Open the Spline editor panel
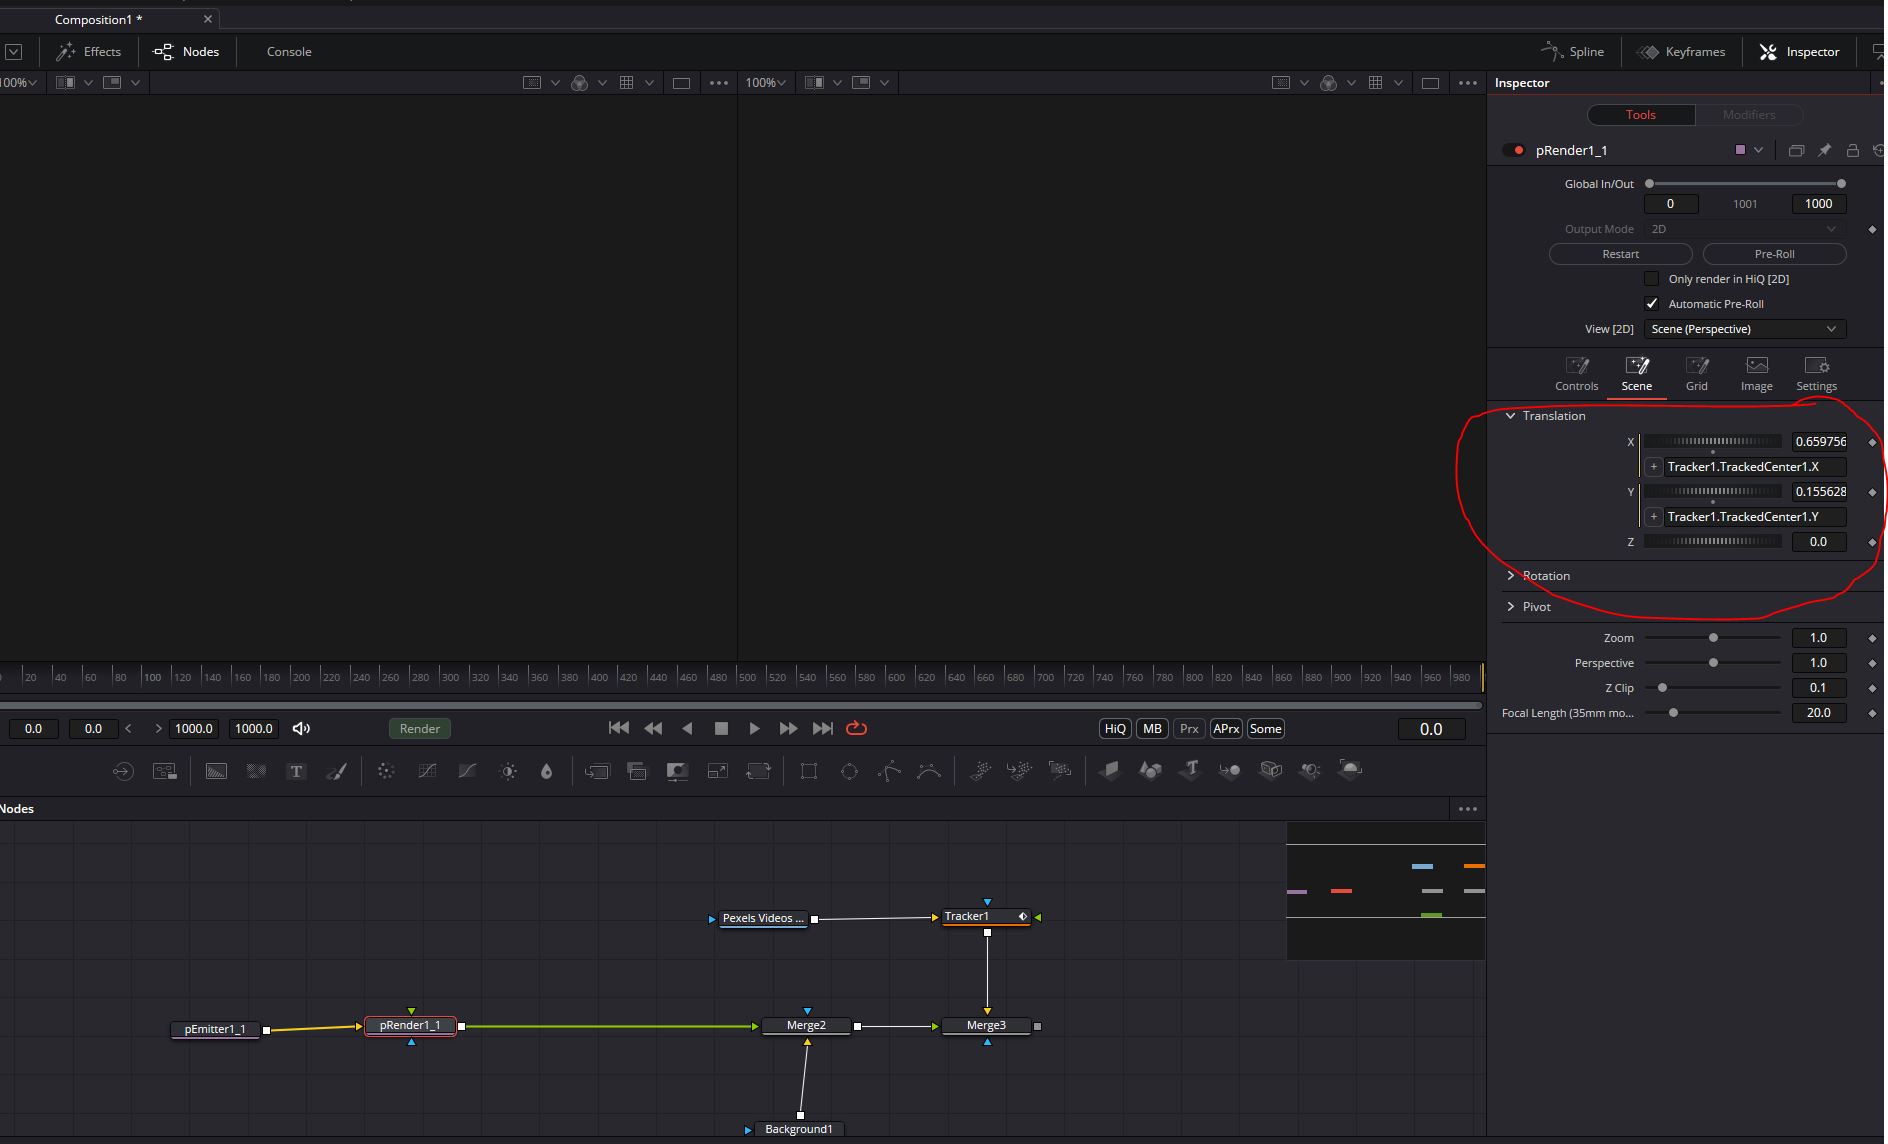 [1573, 52]
